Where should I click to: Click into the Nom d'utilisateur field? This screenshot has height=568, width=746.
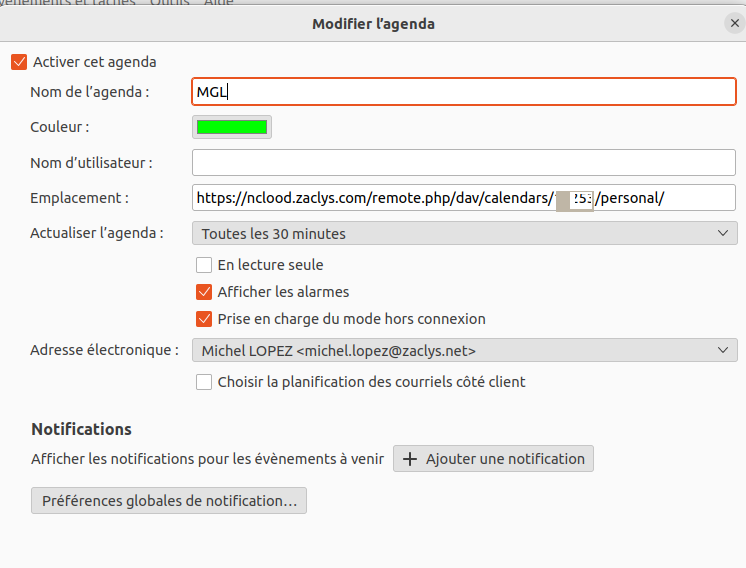pos(463,162)
